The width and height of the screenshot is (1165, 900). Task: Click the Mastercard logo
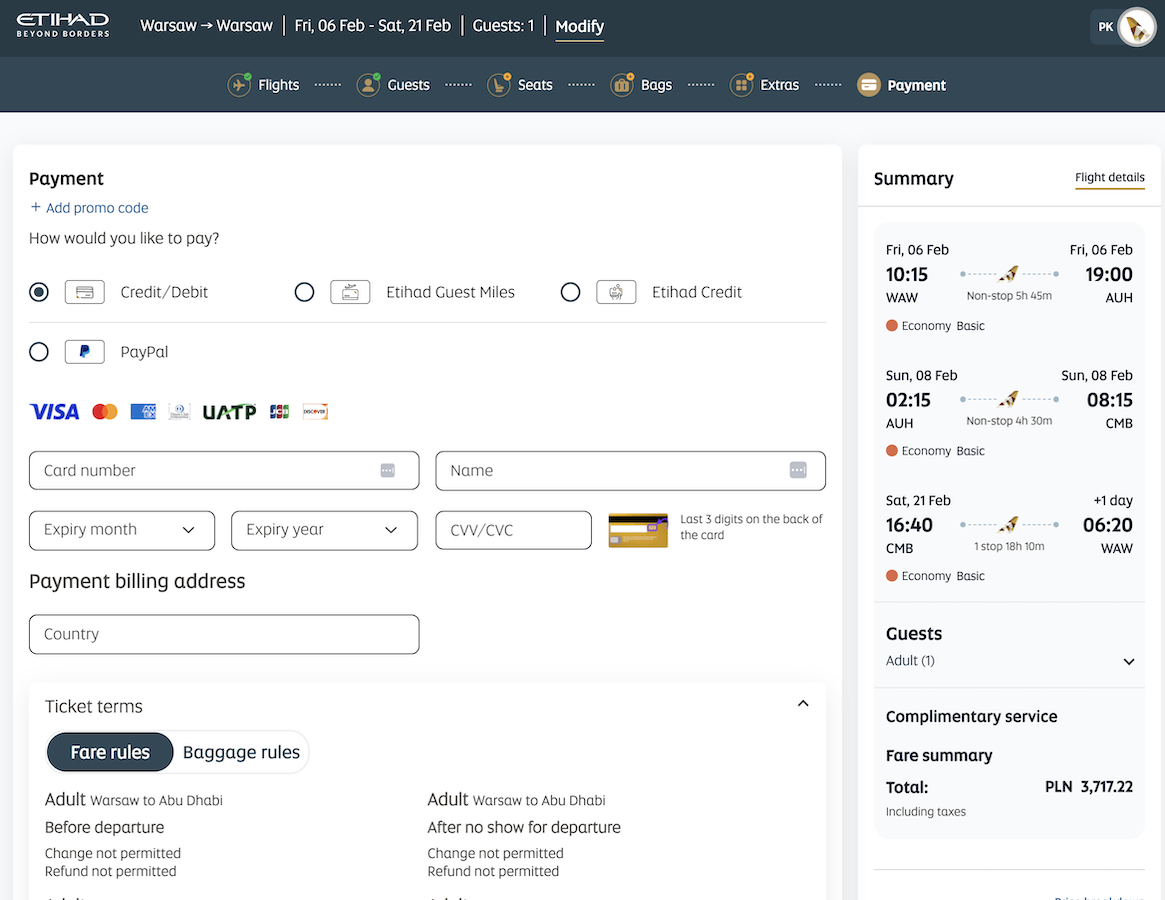point(105,412)
